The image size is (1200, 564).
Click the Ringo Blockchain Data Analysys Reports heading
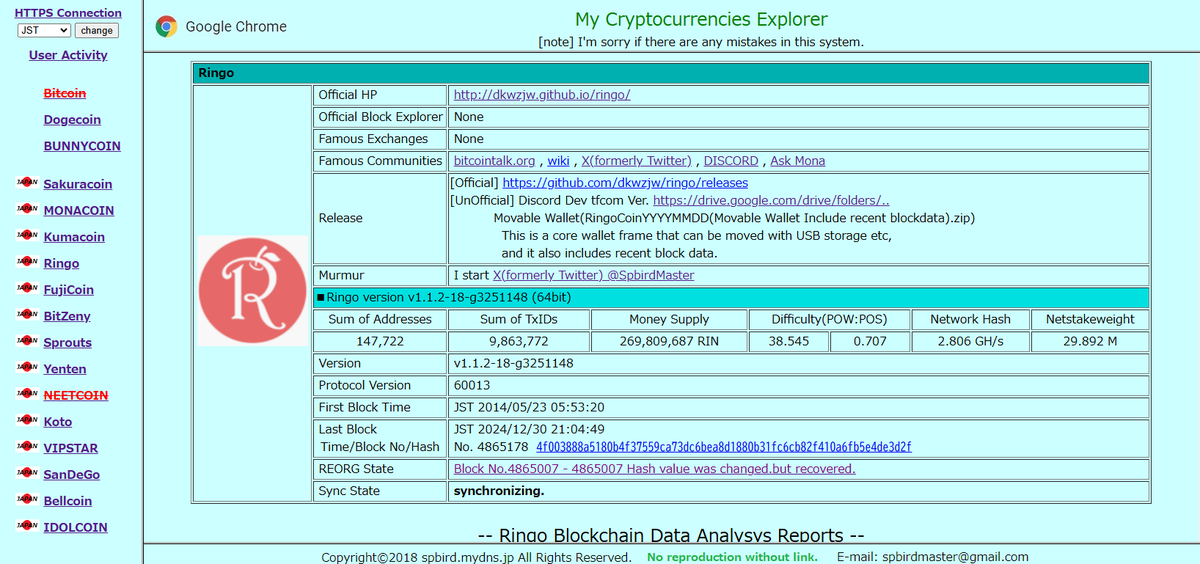(x=670, y=536)
